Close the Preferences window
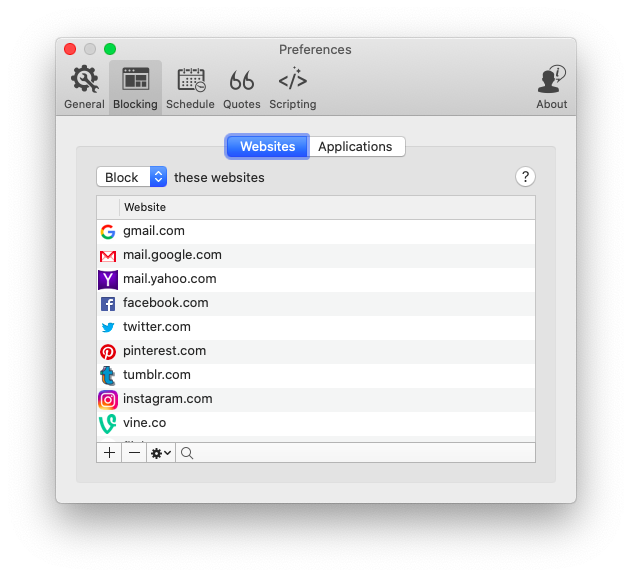632x577 pixels. coord(70,49)
